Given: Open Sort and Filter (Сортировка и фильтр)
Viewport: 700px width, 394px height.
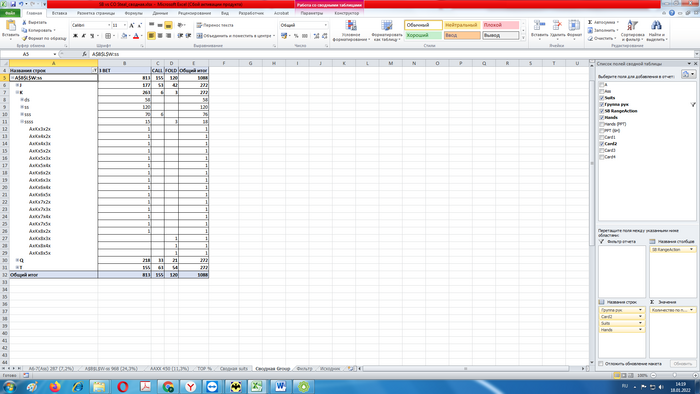Looking at the screenshot, I should coord(633,30).
